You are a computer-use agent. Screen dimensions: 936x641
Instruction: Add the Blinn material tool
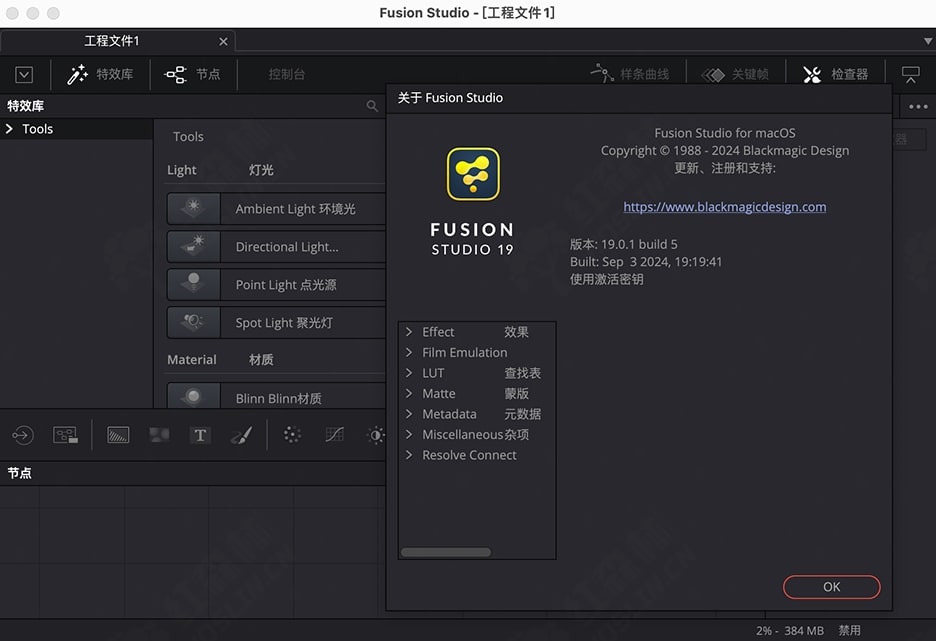[276, 395]
